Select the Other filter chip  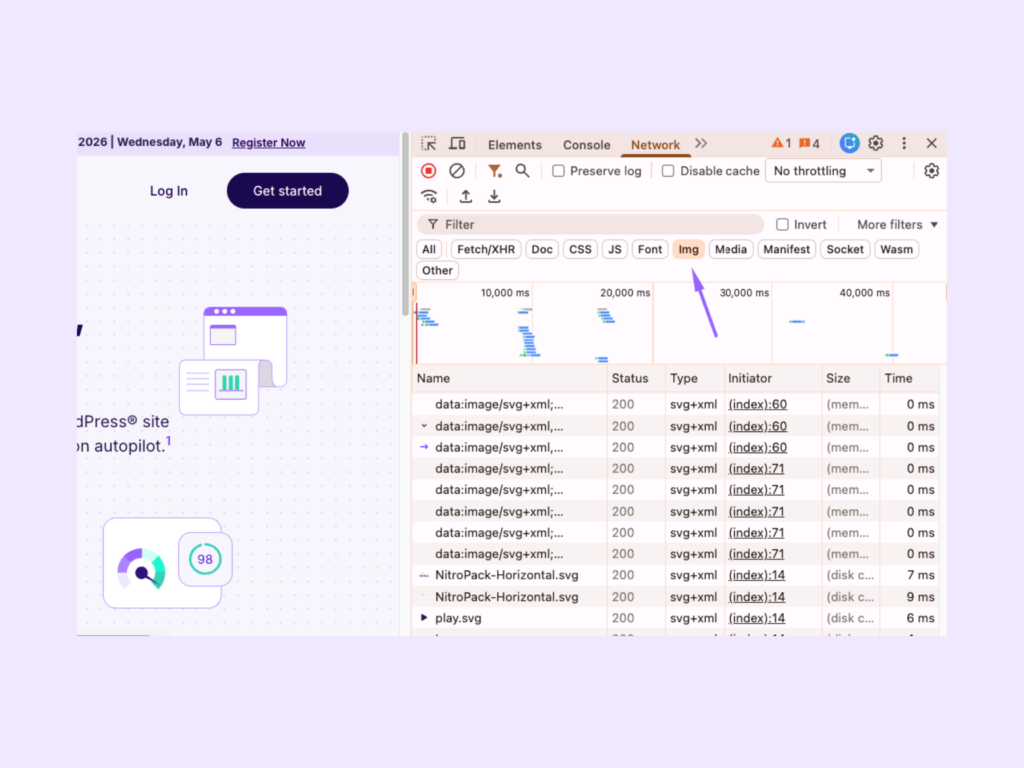438,270
